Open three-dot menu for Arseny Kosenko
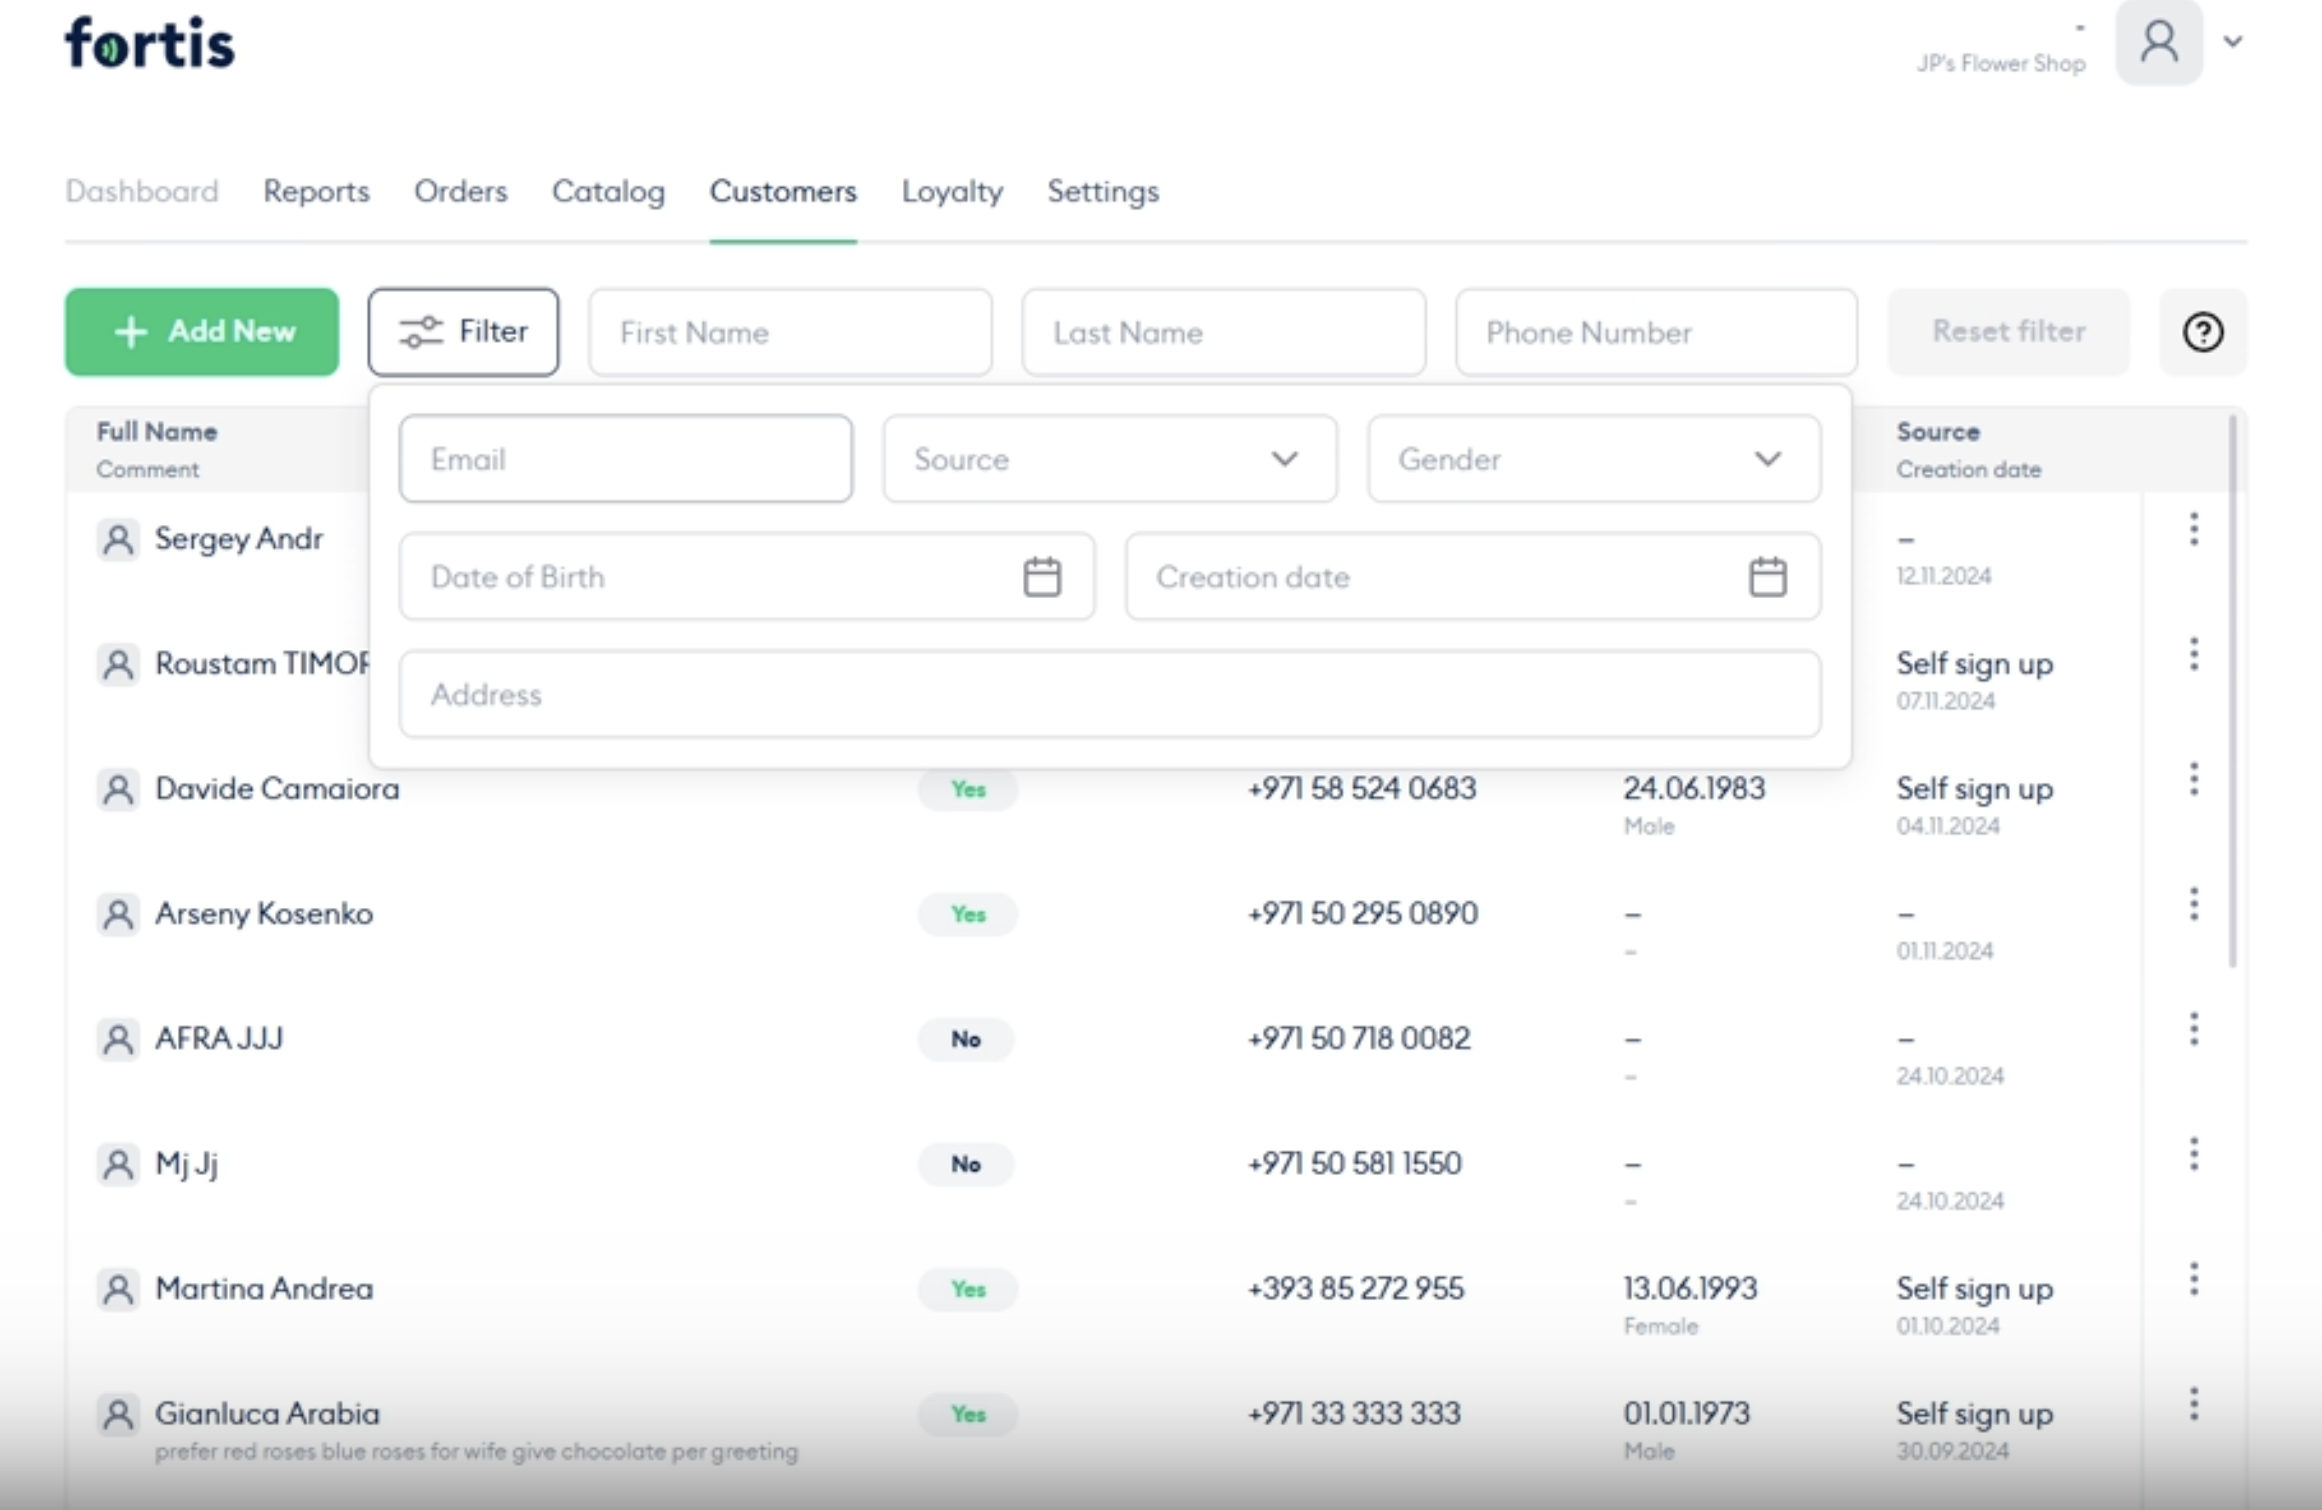2322x1510 pixels. (x=2193, y=904)
